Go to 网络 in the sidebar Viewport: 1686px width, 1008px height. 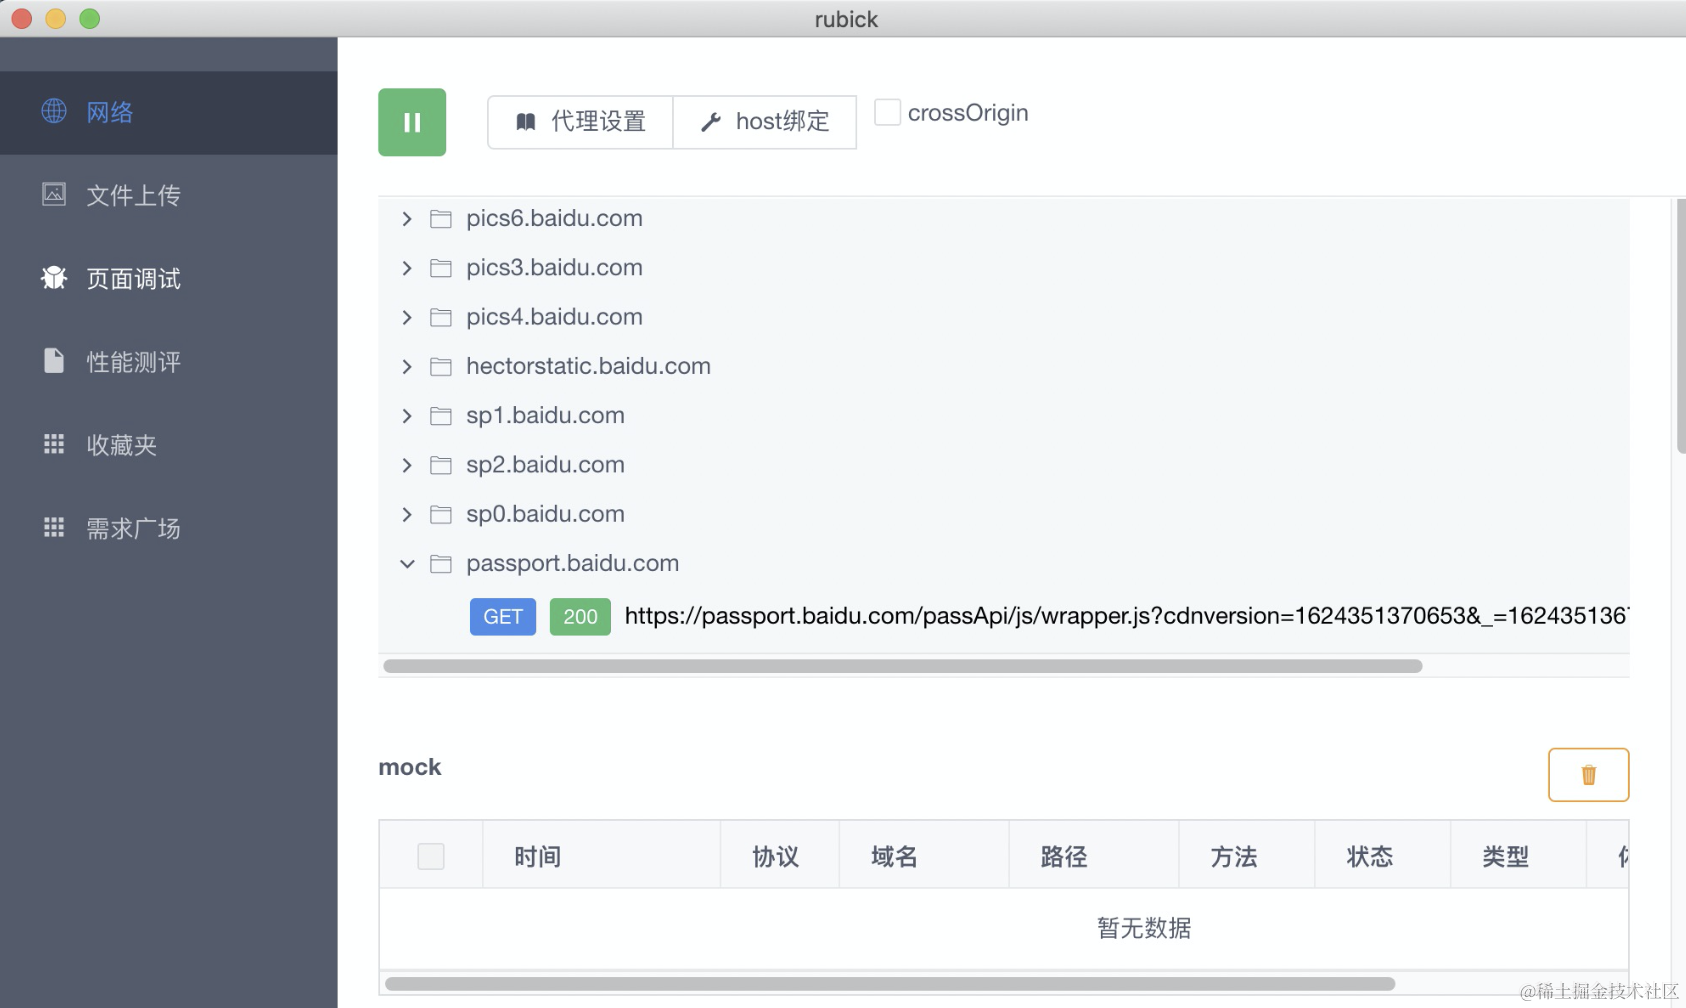[x=168, y=112]
